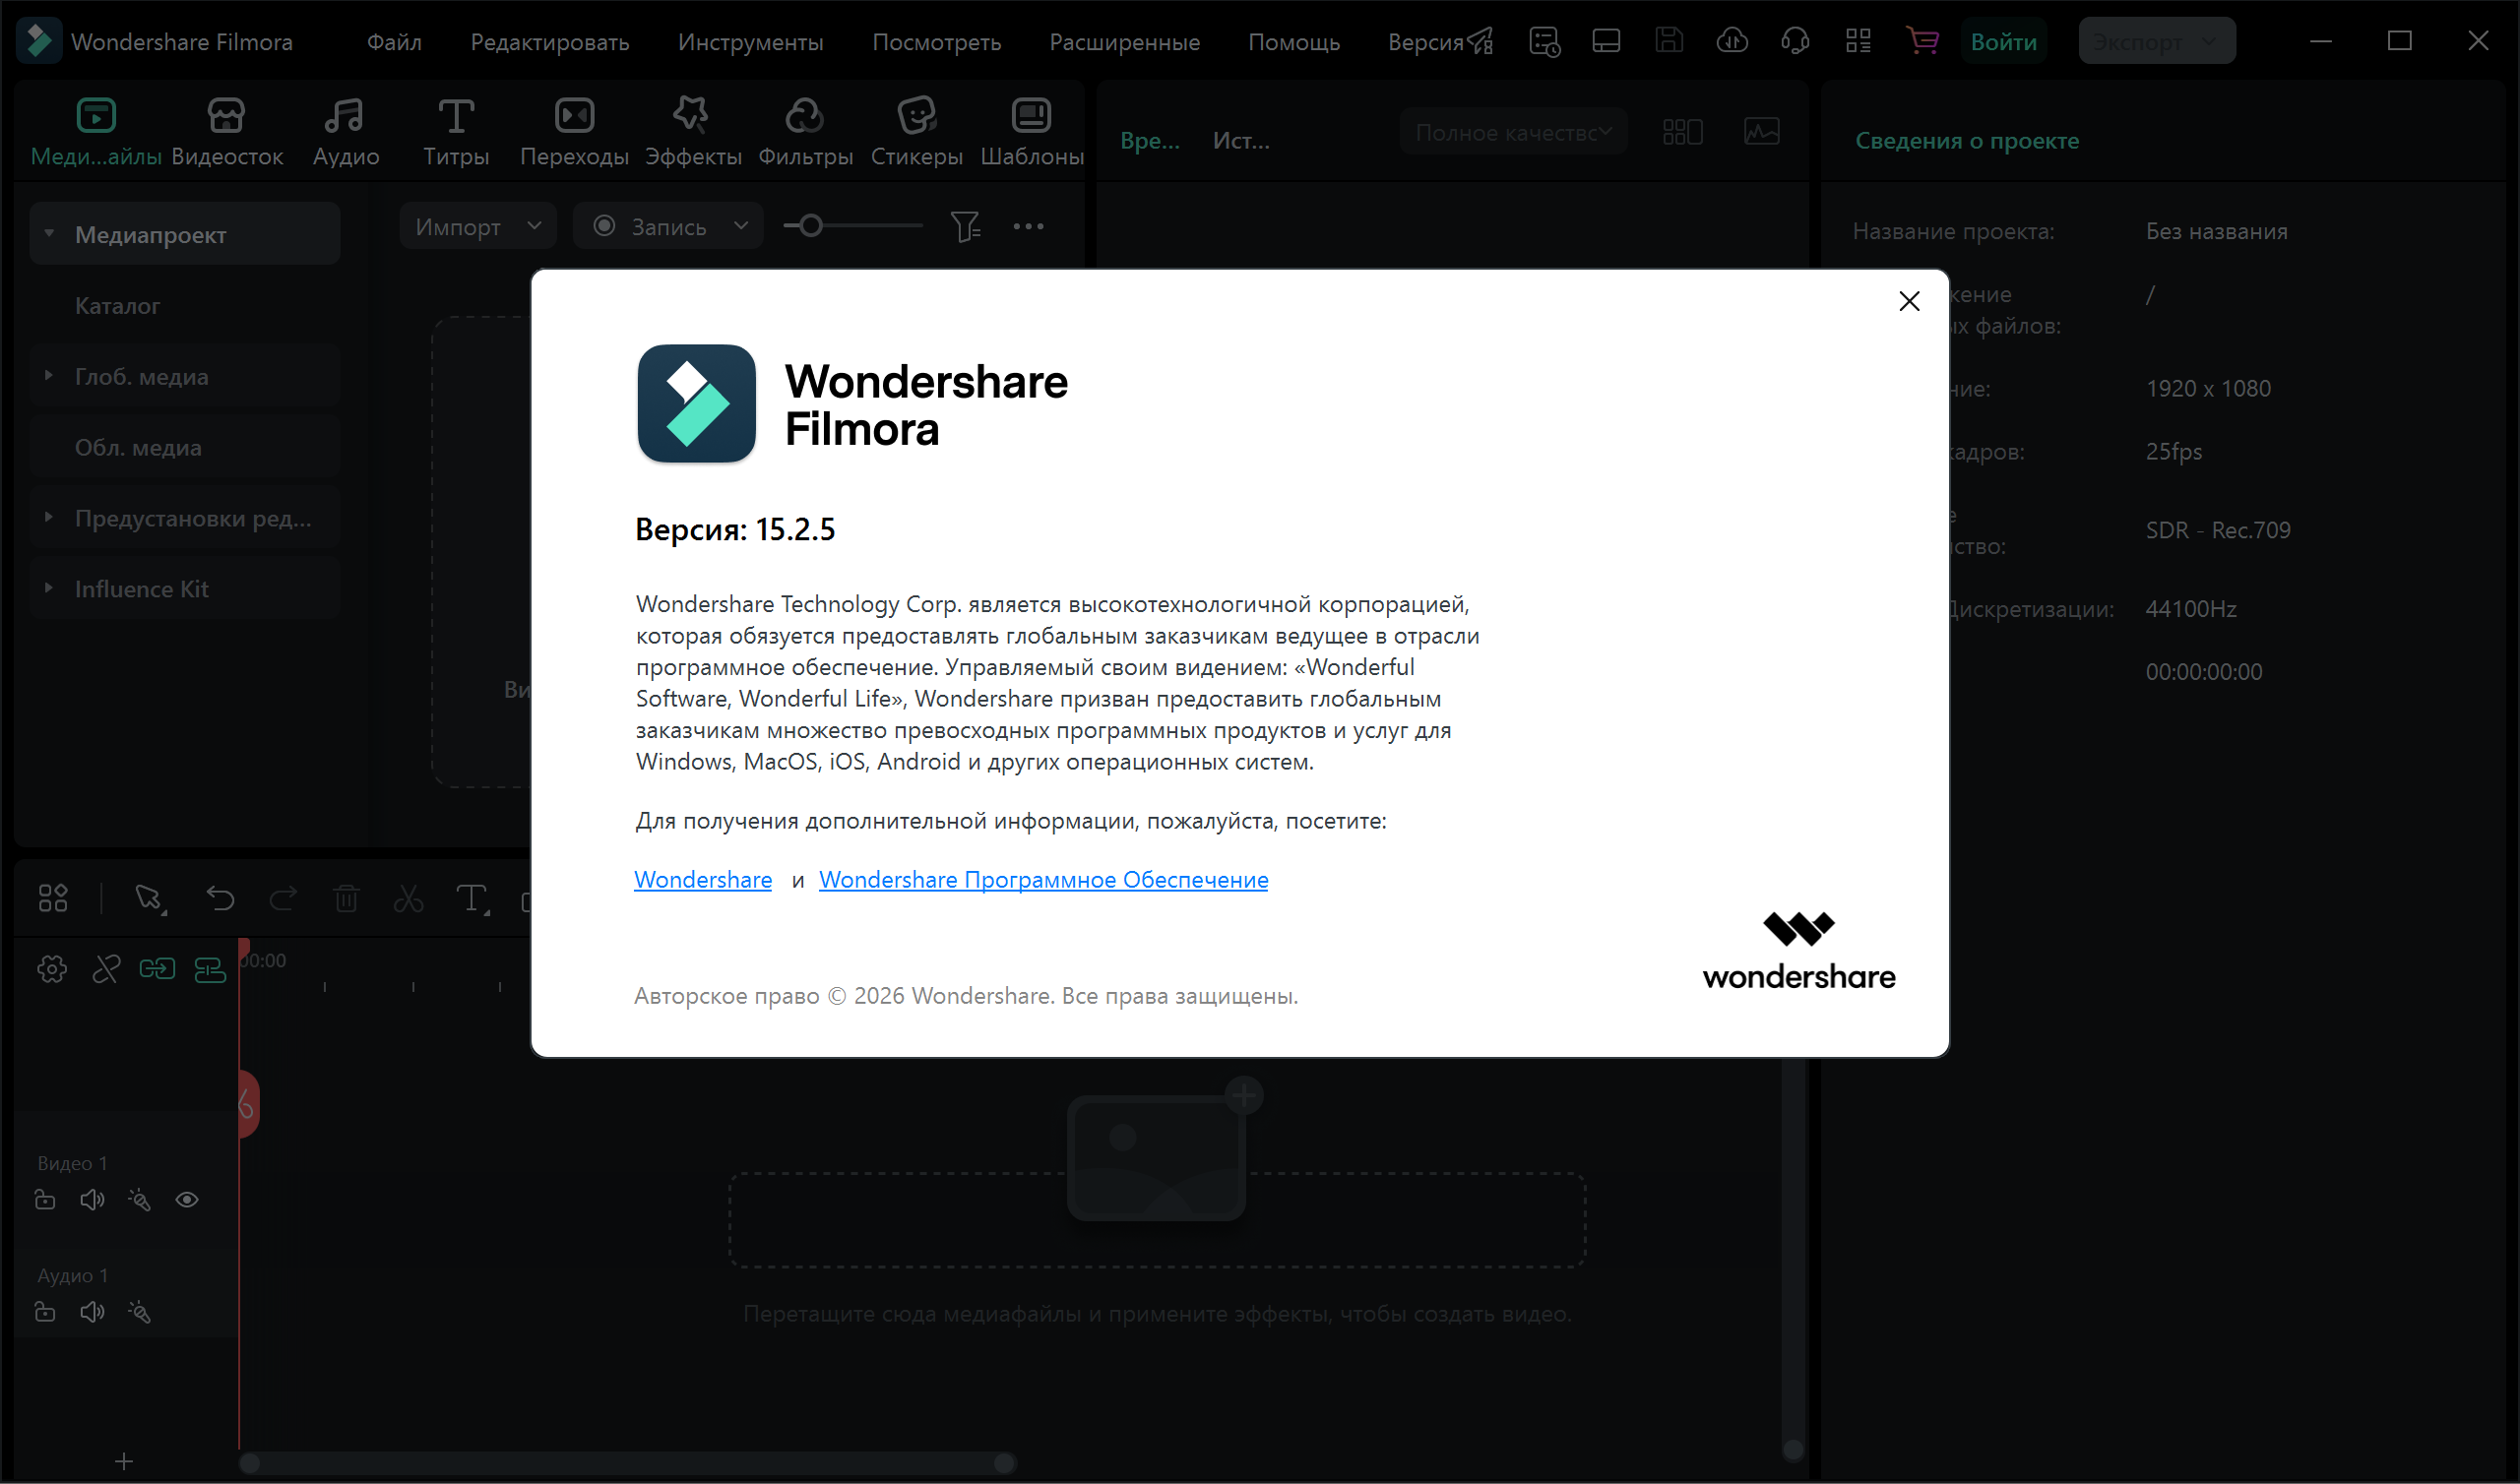Click the Sign In button
2520x1484 pixels.
tap(2003, 42)
